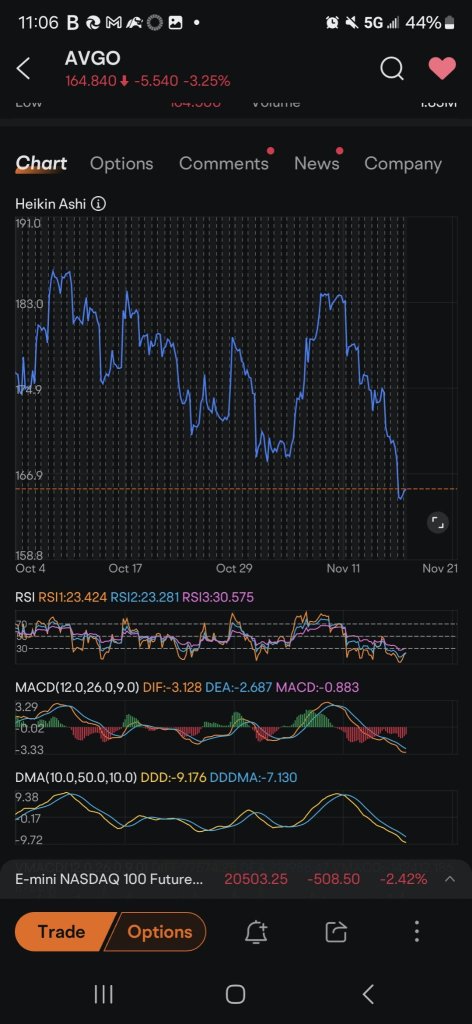472x1024 pixels.
Task: Open the DMA(10.0,50.0,10.0) indicator label
Action: (x=76, y=777)
